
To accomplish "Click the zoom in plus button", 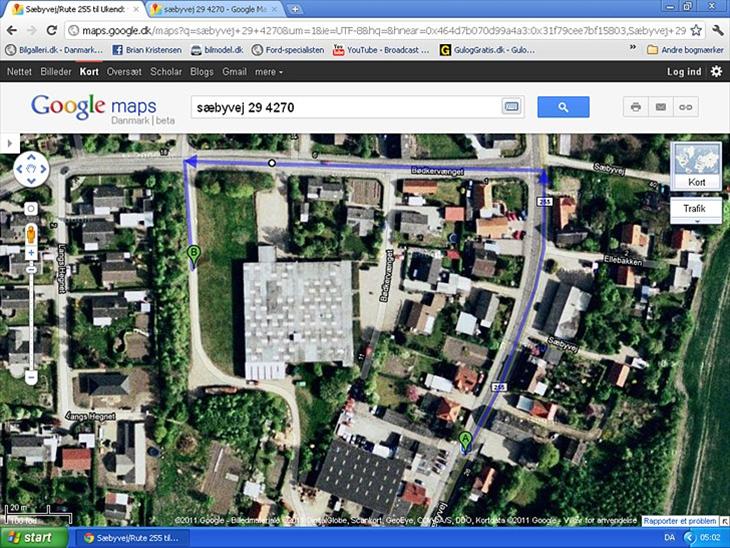I will coord(31,268).
